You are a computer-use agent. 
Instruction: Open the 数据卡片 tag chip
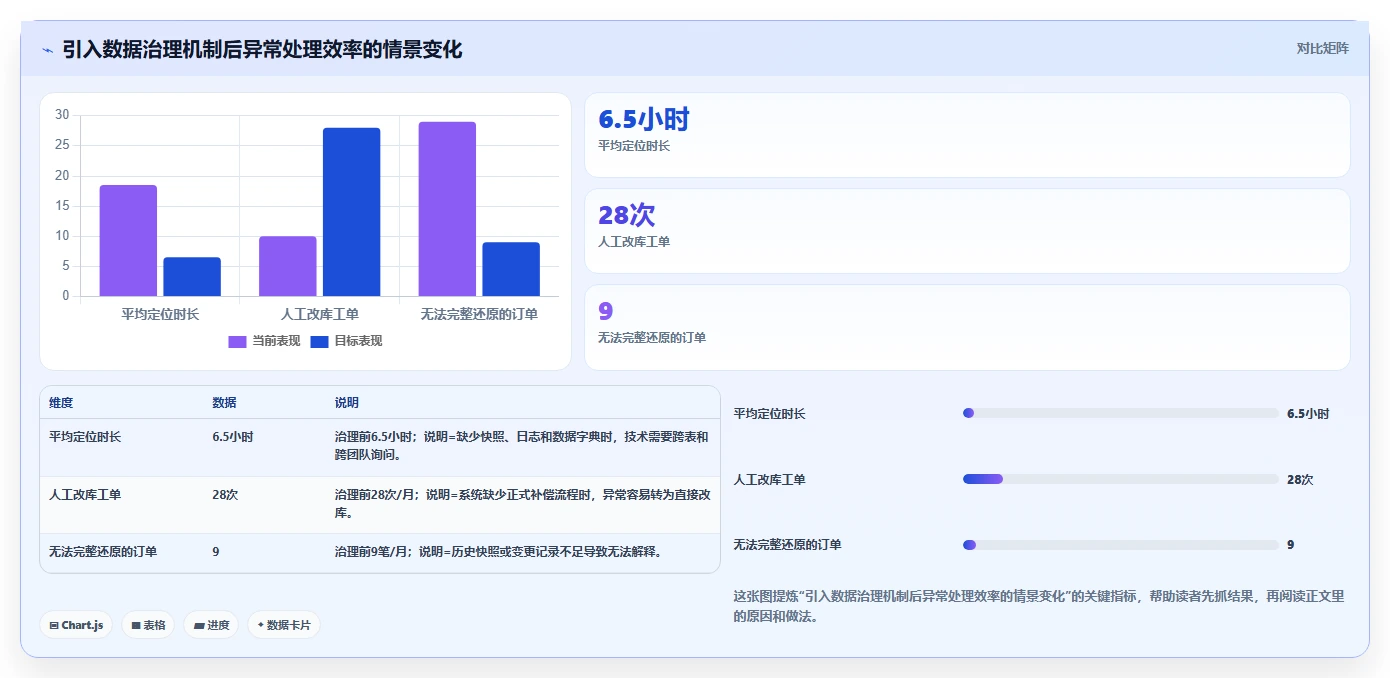point(284,625)
